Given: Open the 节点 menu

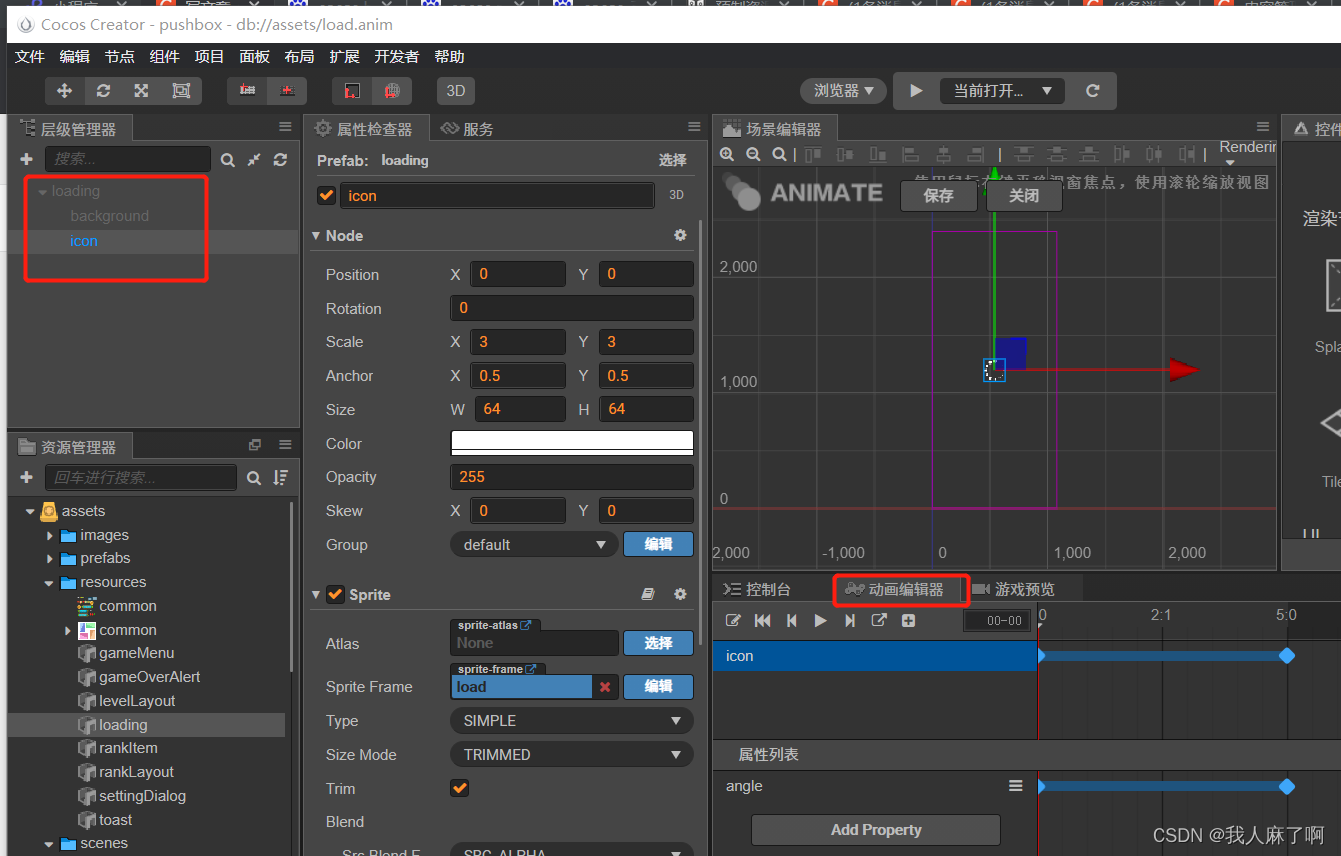Looking at the screenshot, I should coord(120,57).
